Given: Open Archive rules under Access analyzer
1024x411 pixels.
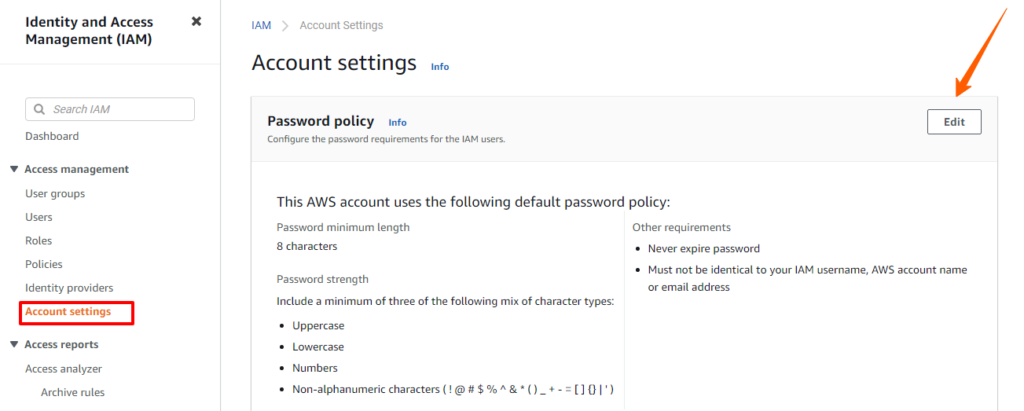Looking at the screenshot, I should [x=72, y=392].
